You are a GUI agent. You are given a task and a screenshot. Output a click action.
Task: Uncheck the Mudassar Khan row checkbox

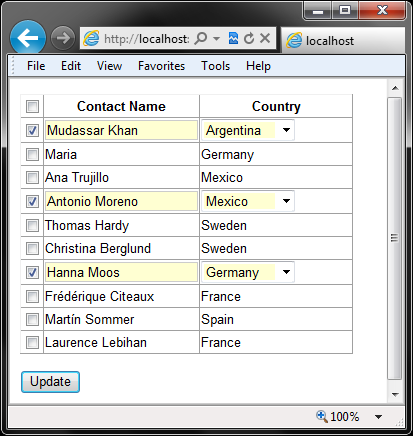pos(32,130)
